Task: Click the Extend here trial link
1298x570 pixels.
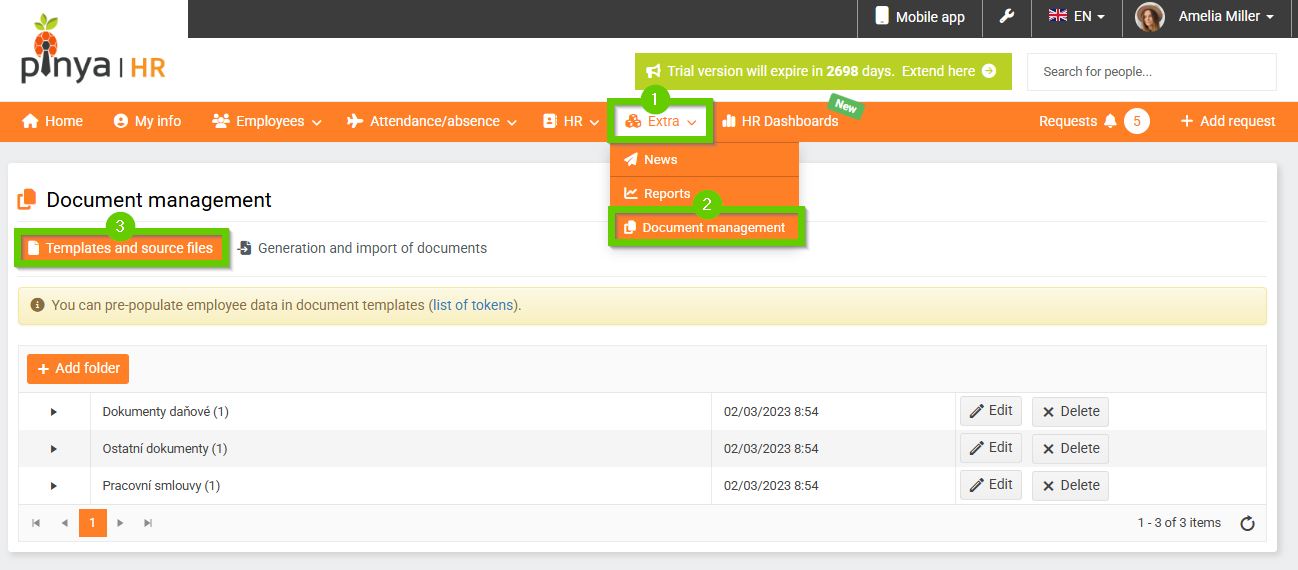Action: point(948,71)
